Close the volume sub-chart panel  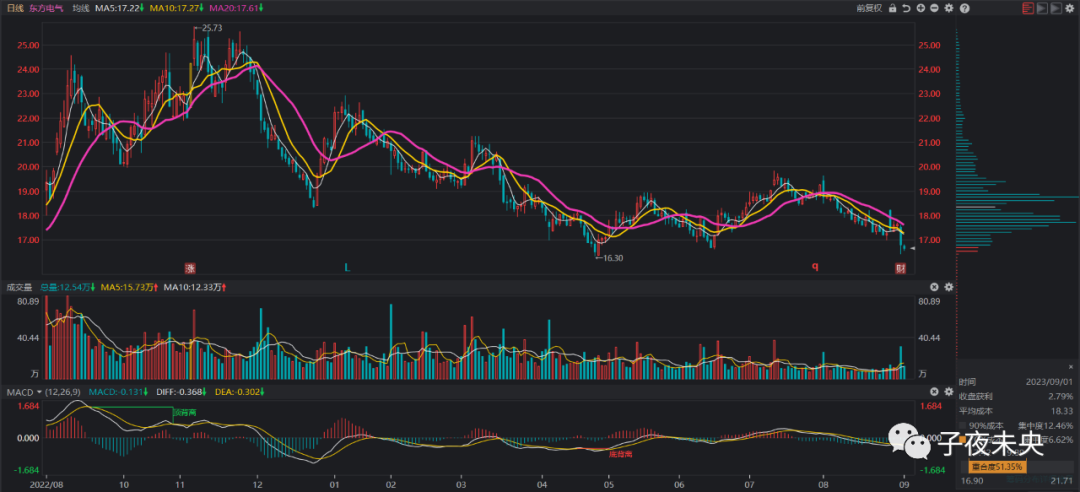point(934,286)
